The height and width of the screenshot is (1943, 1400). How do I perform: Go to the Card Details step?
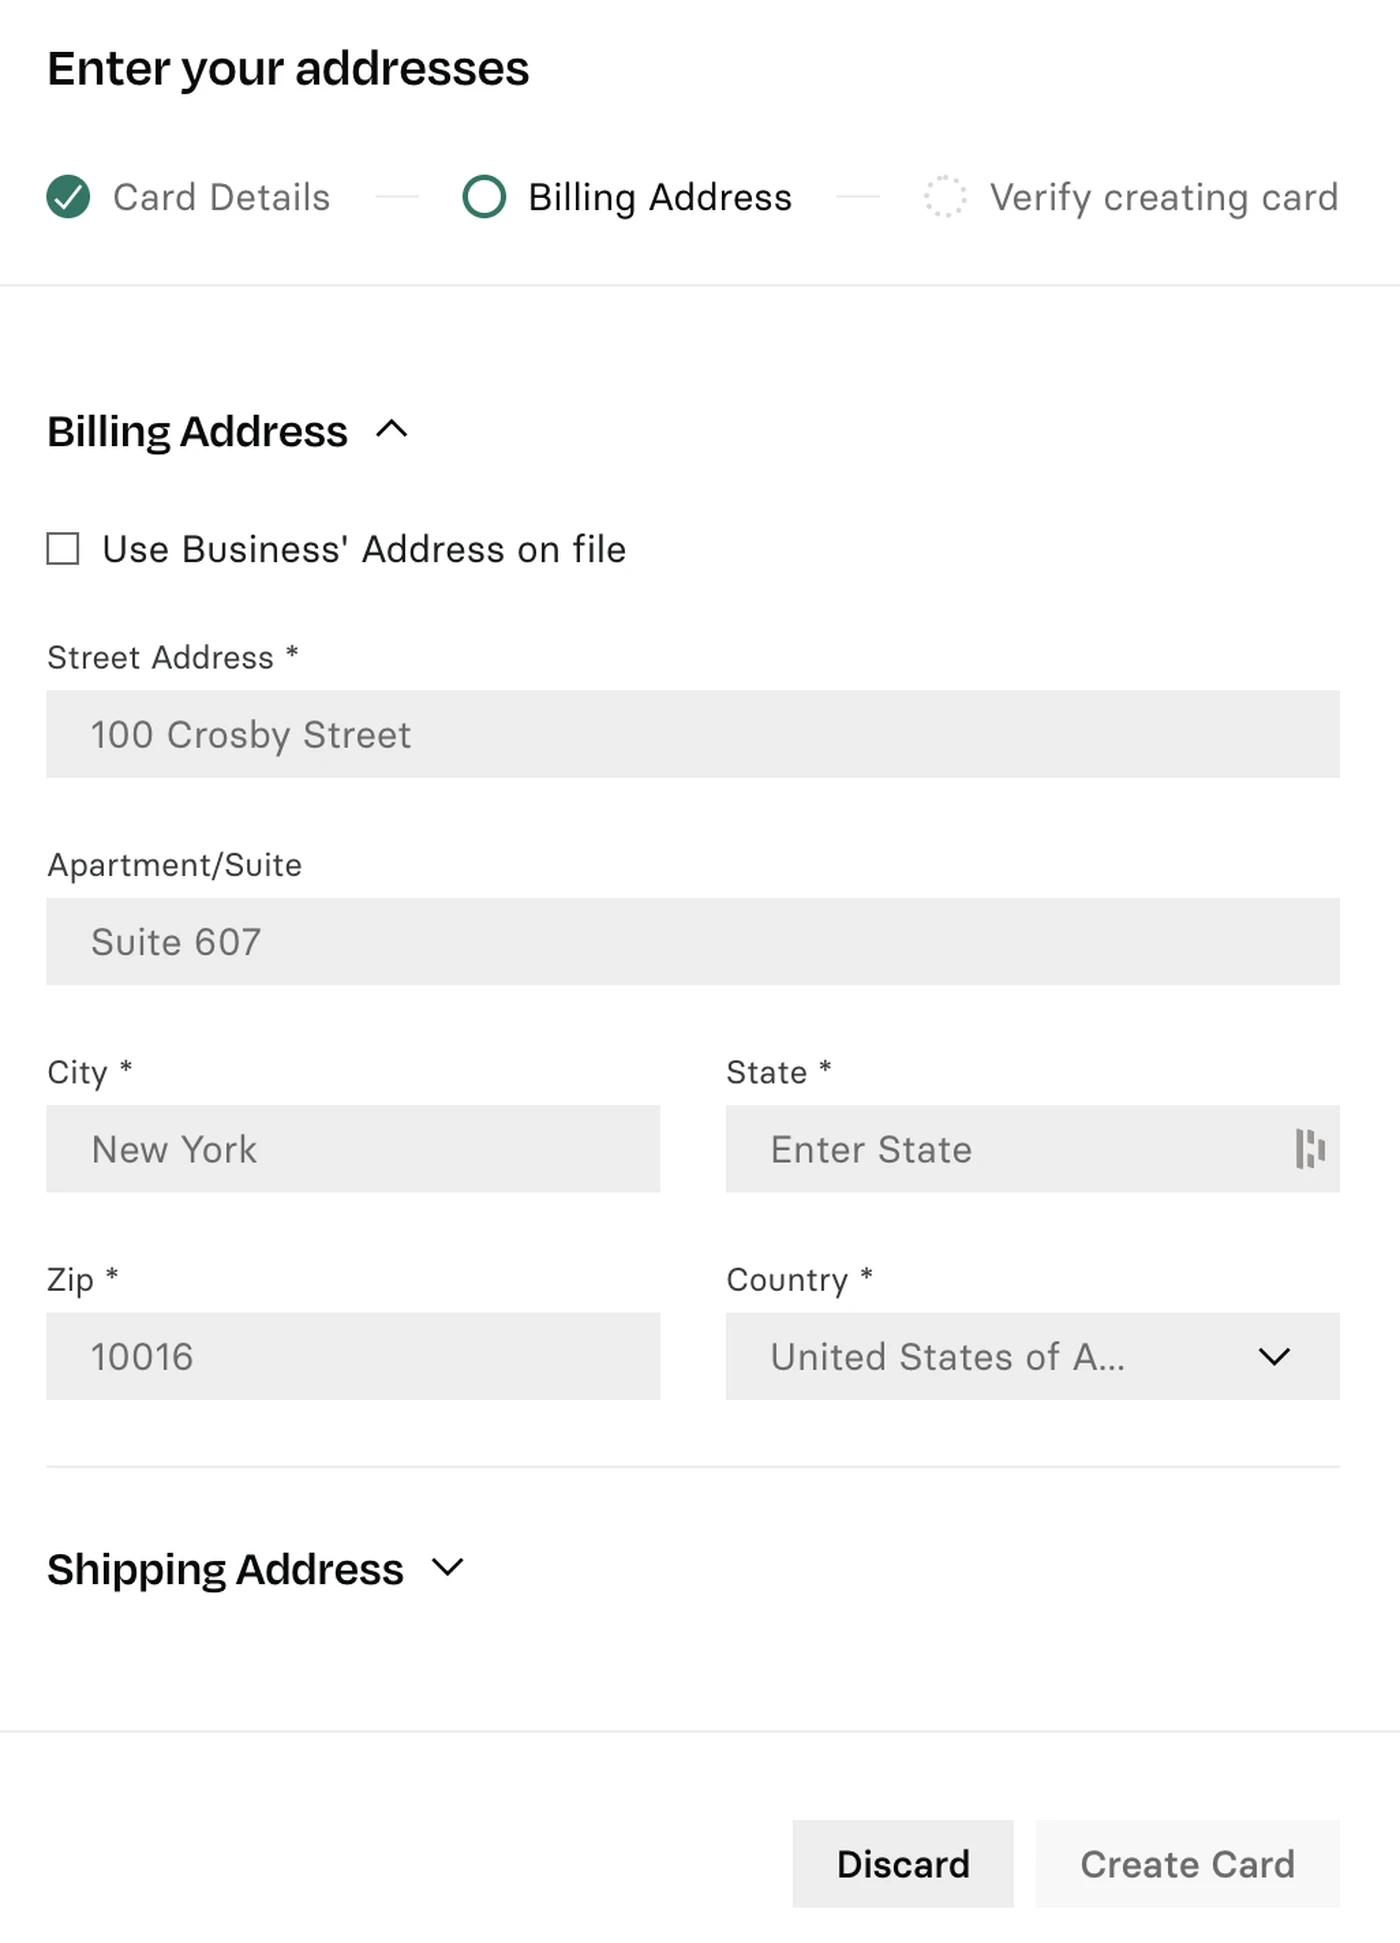[x=221, y=197]
